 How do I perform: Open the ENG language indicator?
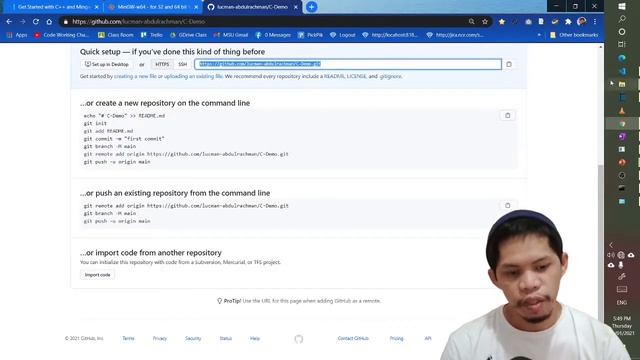pyautogui.click(x=622, y=303)
